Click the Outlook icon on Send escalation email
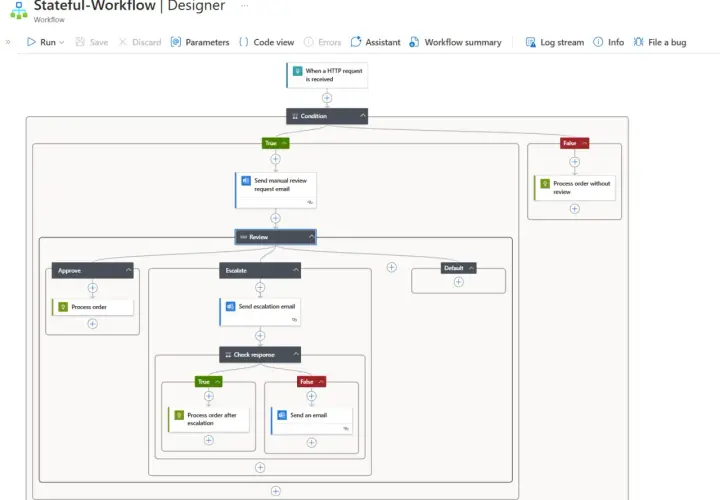The width and height of the screenshot is (720, 500). tap(231, 306)
